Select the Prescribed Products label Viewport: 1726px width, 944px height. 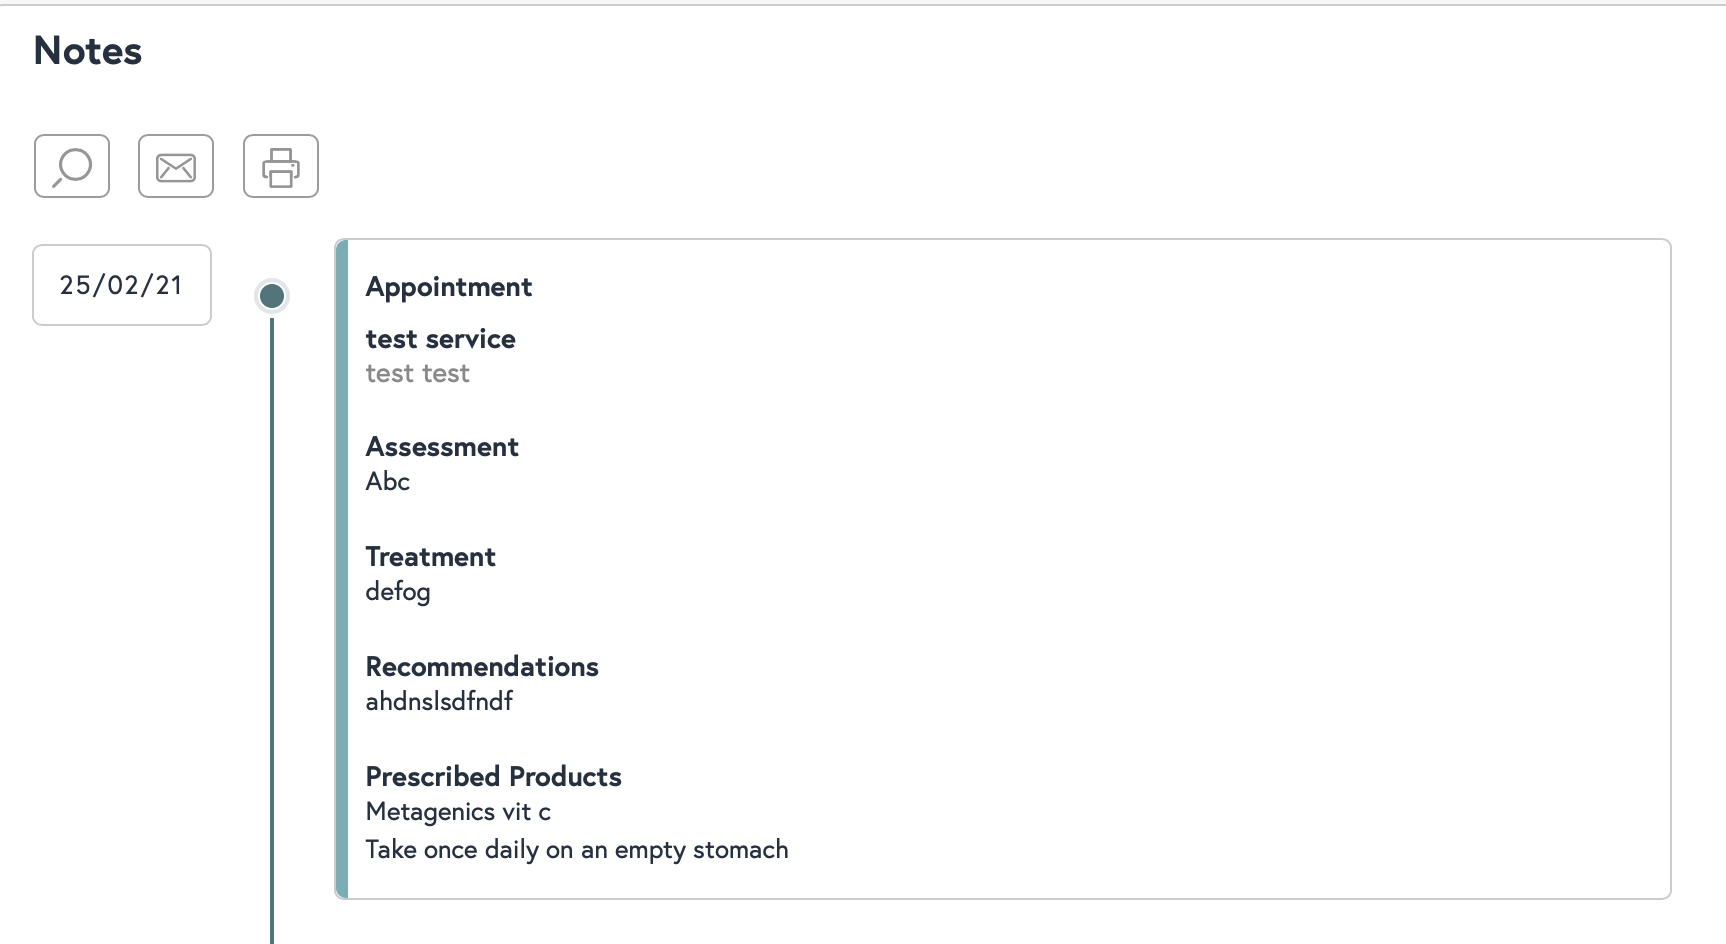[494, 777]
